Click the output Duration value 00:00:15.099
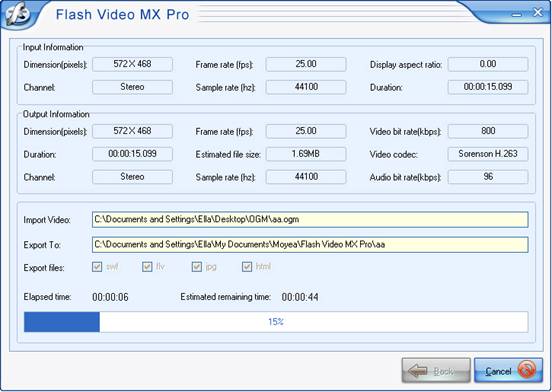 (x=132, y=154)
